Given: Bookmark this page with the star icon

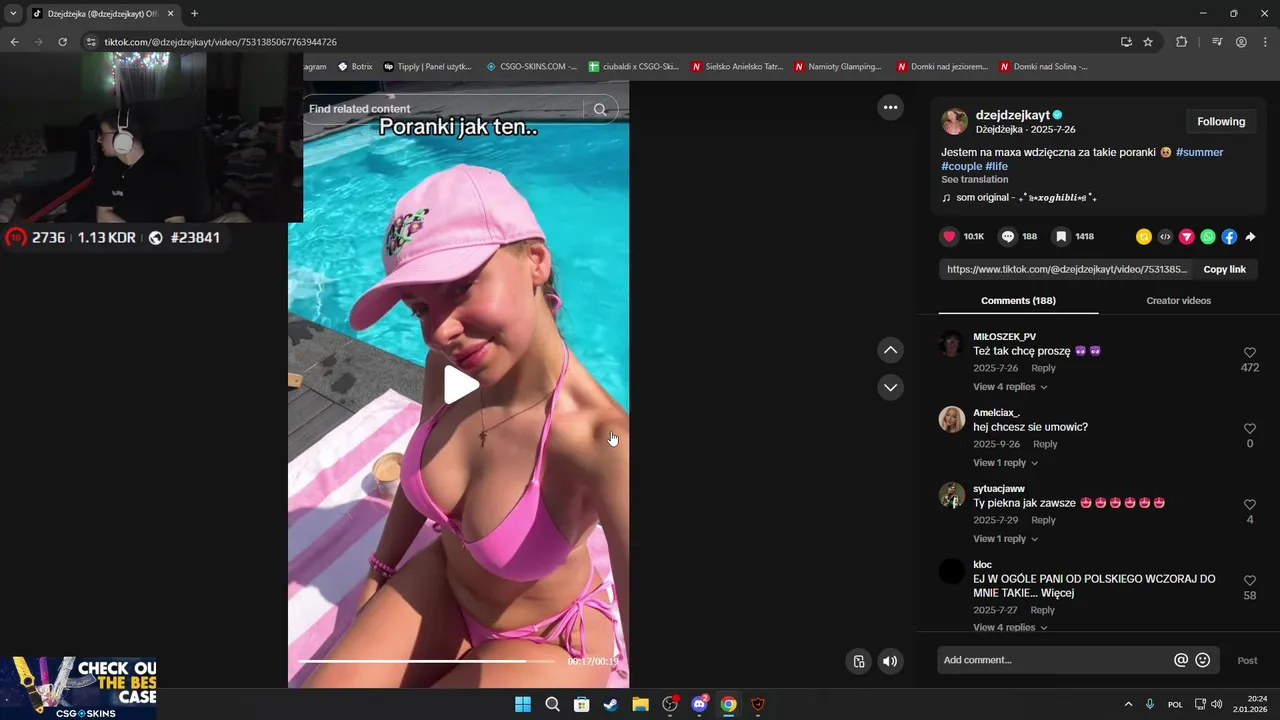Looking at the screenshot, I should point(1148,42).
